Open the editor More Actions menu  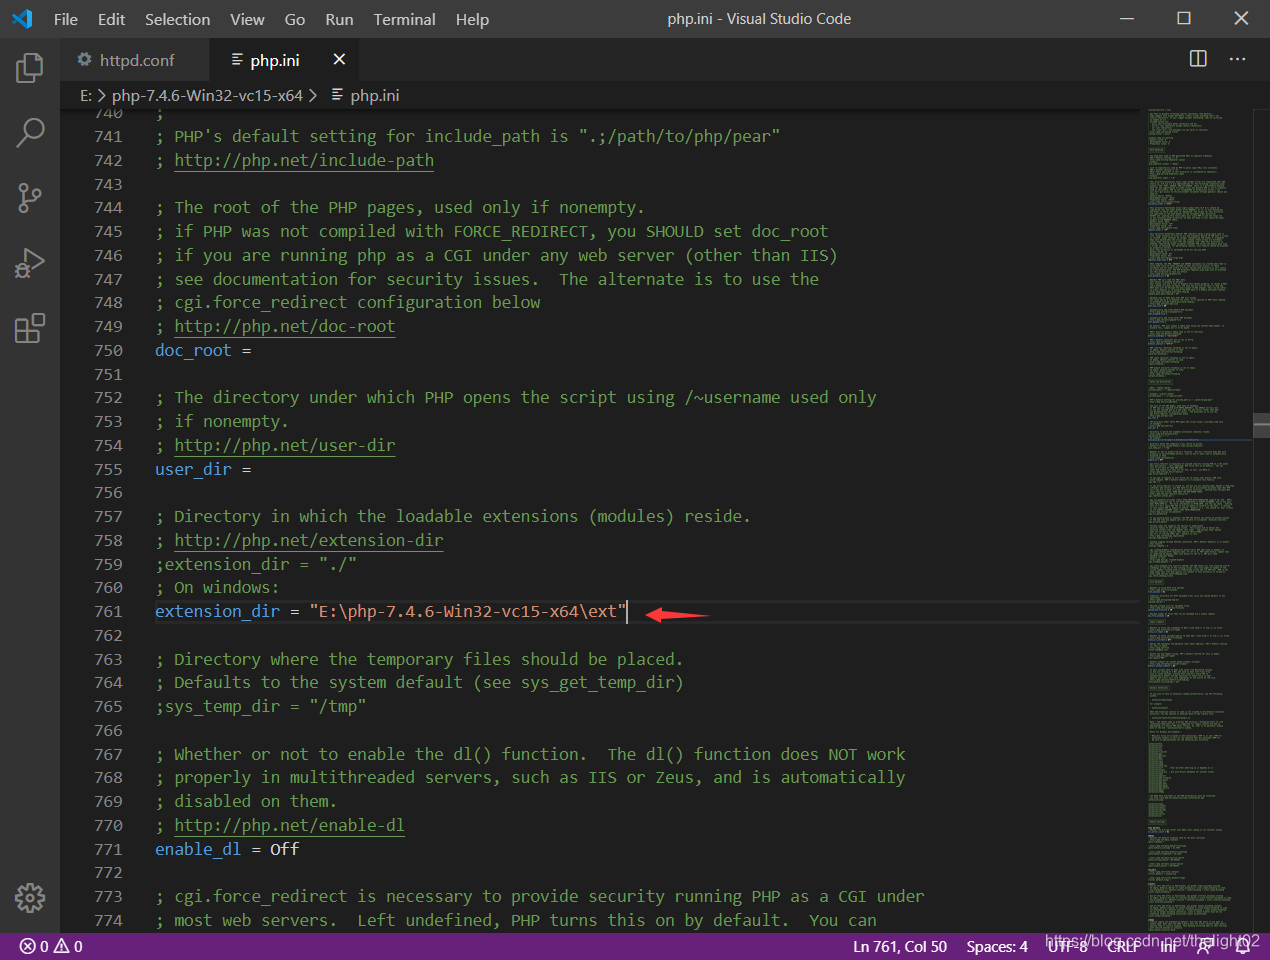click(1237, 59)
